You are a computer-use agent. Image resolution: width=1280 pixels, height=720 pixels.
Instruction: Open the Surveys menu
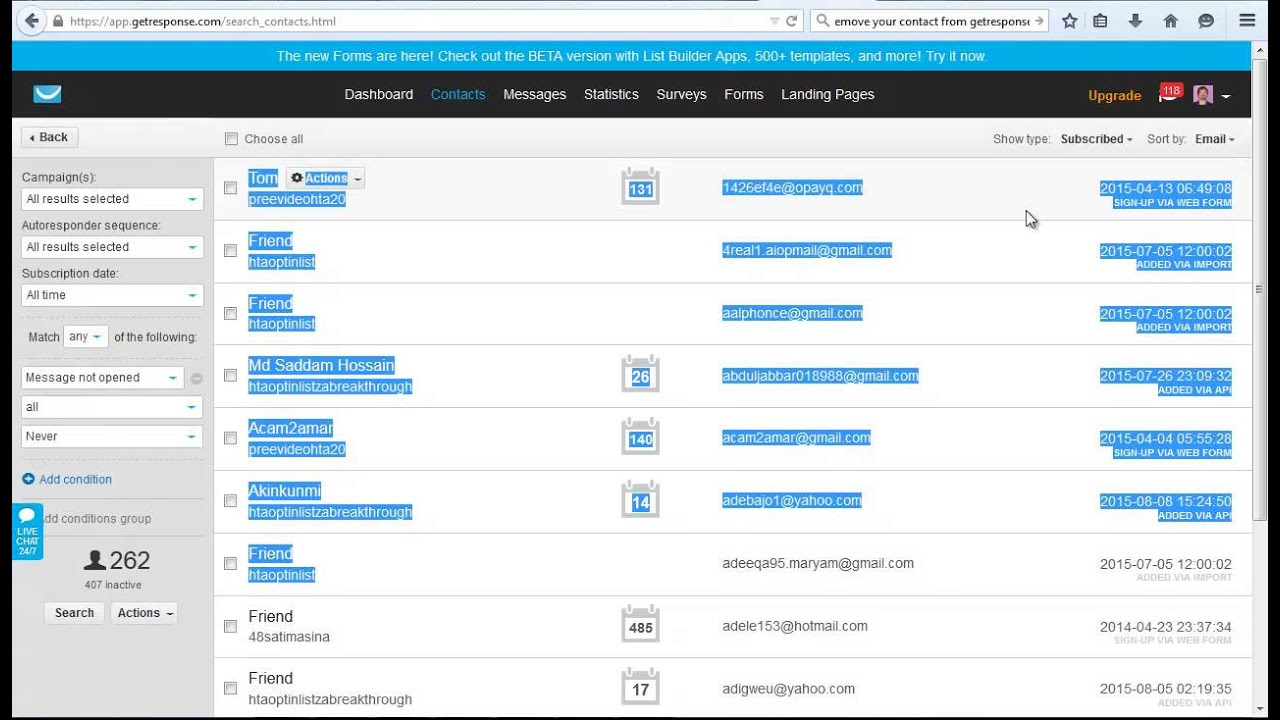pyautogui.click(x=681, y=94)
